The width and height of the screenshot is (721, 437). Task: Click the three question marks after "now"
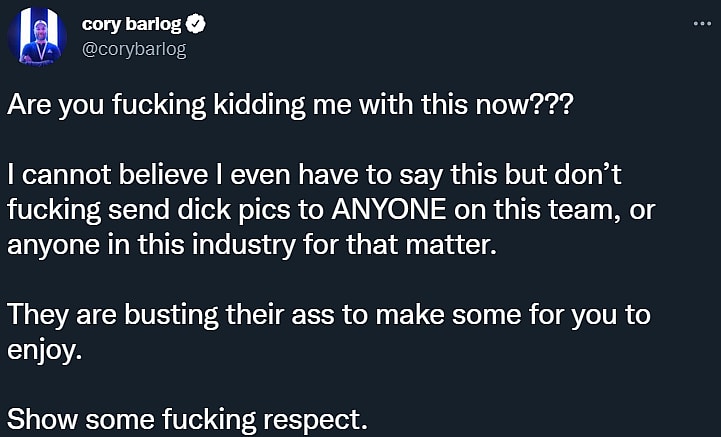click(554, 107)
